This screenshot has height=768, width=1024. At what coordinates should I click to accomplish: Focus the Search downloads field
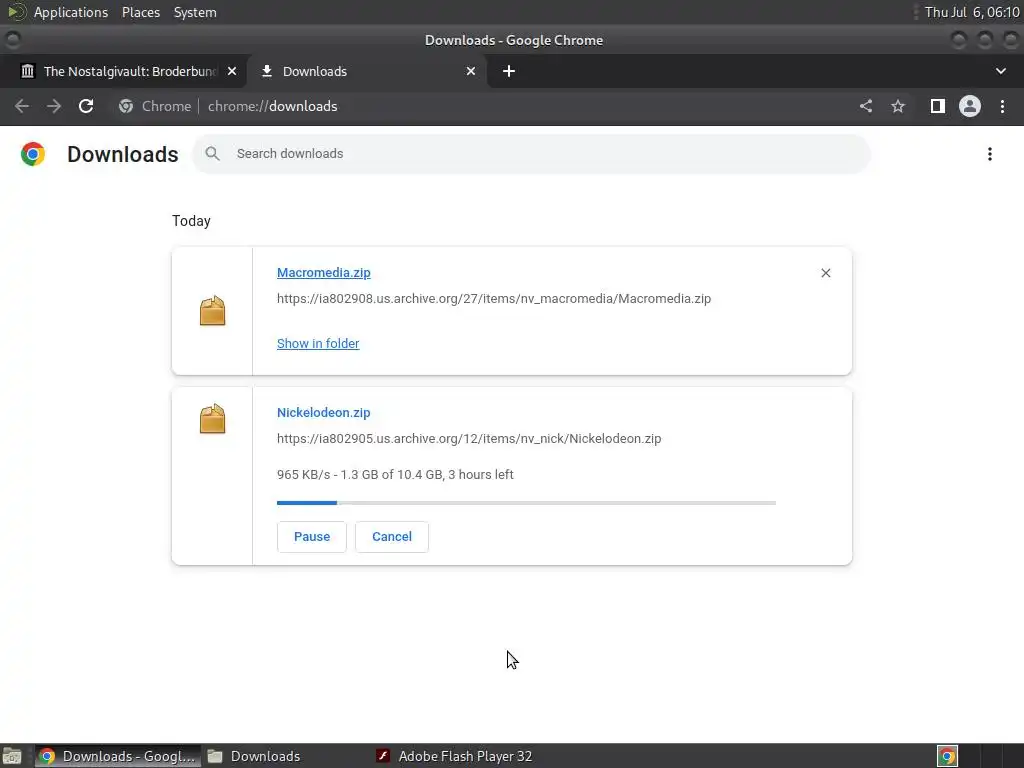point(532,154)
